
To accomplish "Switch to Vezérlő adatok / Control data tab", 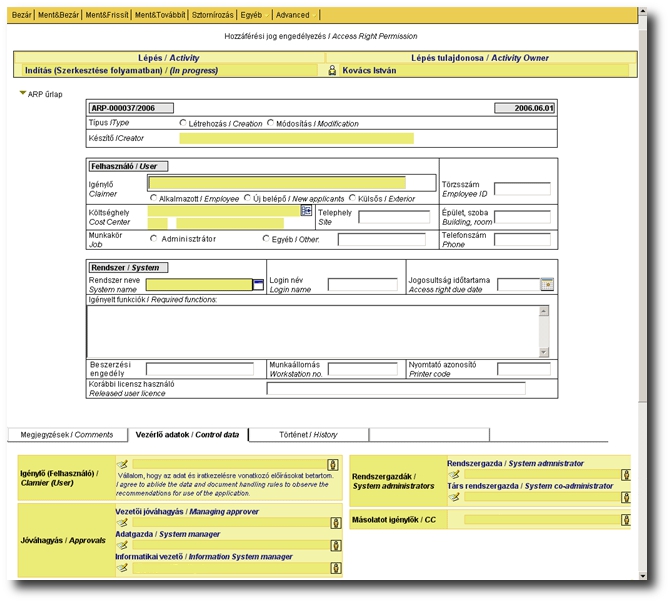I will click(x=188, y=435).
